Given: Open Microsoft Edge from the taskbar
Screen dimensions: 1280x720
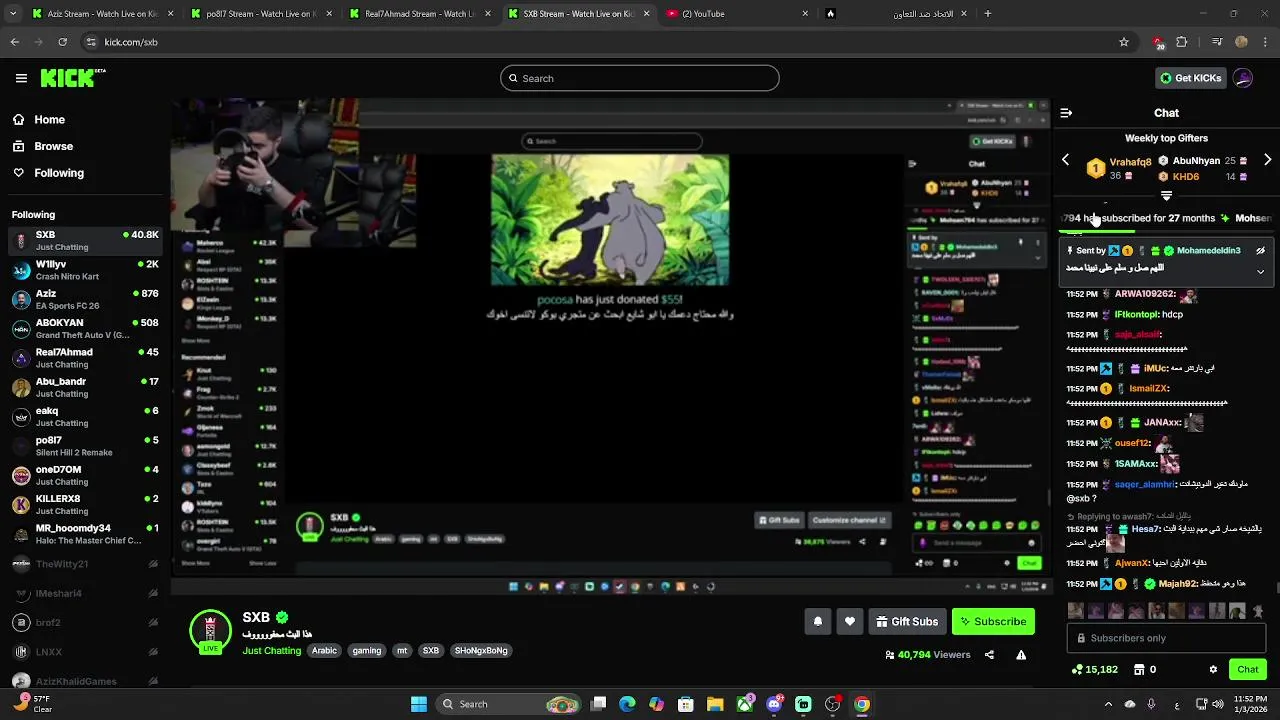Looking at the screenshot, I should [x=627, y=704].
